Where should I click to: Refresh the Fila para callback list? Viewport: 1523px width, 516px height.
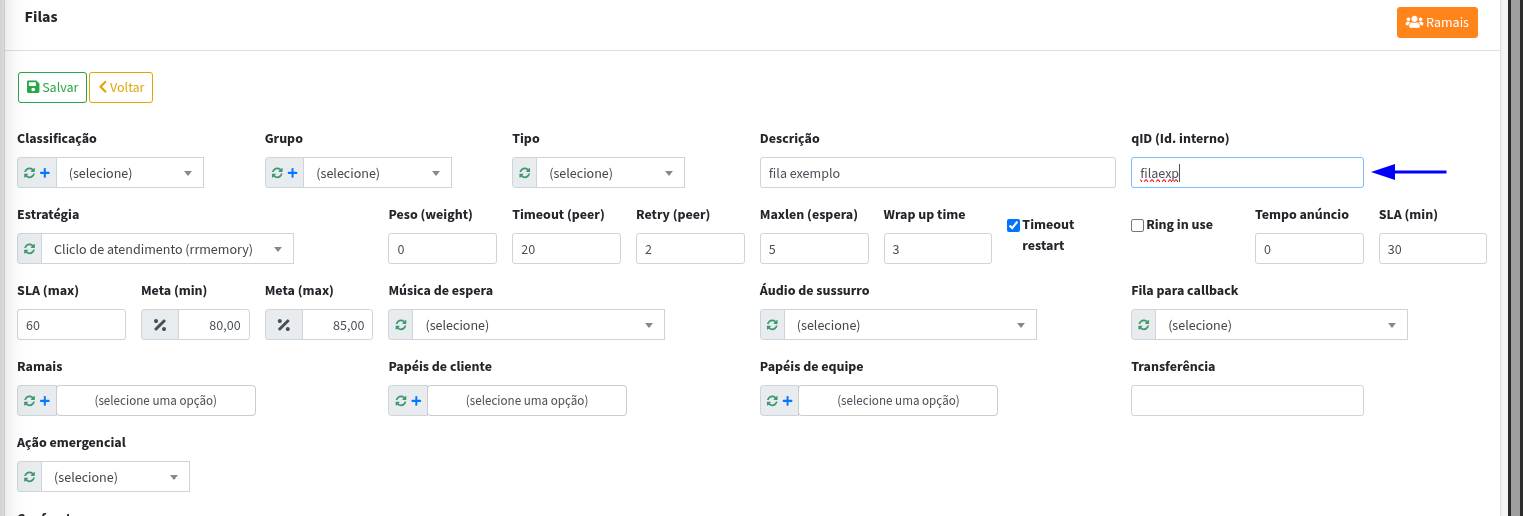pos(1144,325)
